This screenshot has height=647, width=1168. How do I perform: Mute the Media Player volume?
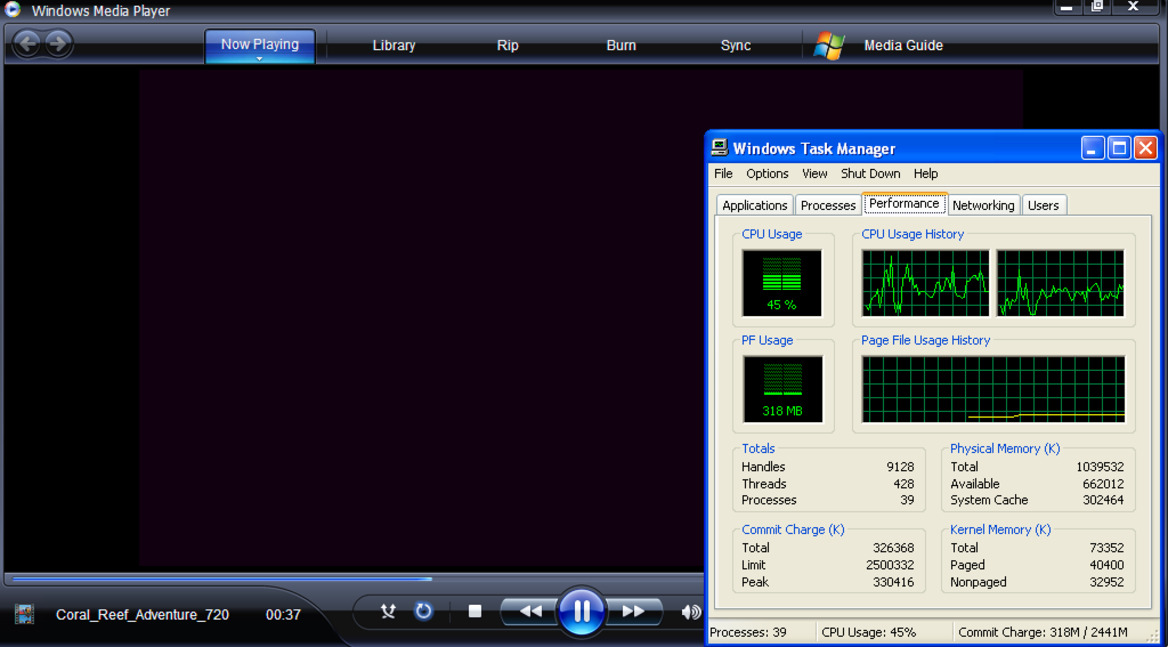click(x=691, y=612)
